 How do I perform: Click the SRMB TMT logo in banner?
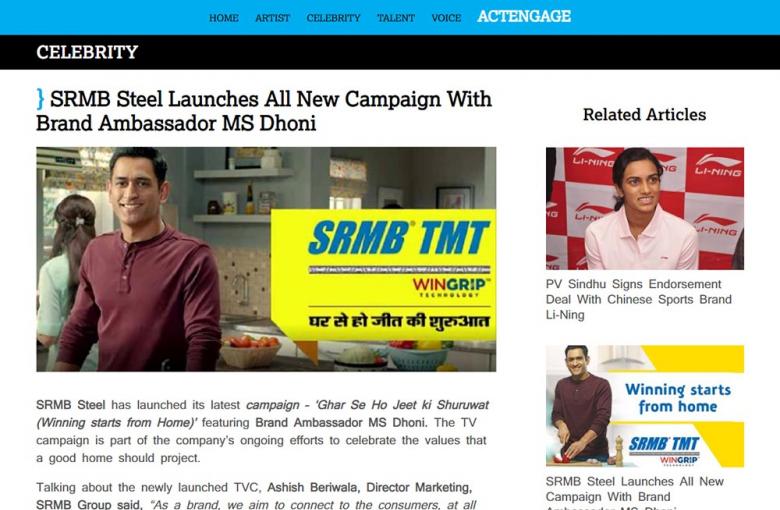(399, 238)
